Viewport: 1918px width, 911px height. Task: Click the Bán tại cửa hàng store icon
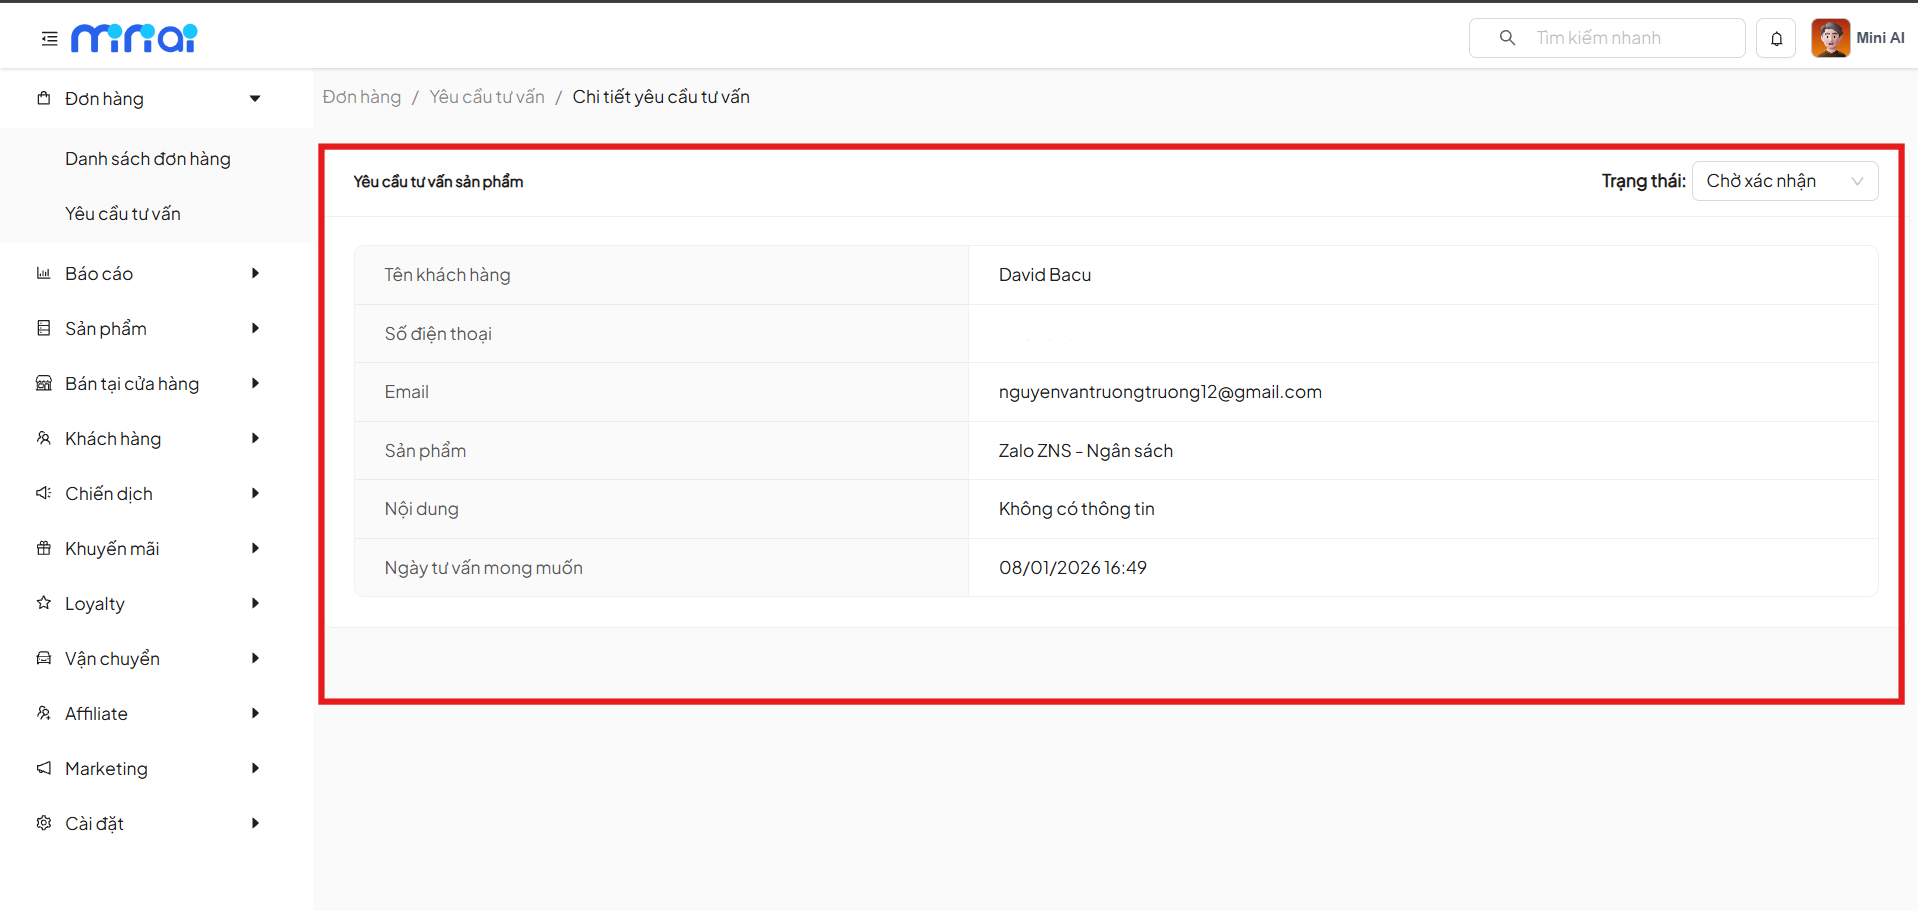pos(44,383)
